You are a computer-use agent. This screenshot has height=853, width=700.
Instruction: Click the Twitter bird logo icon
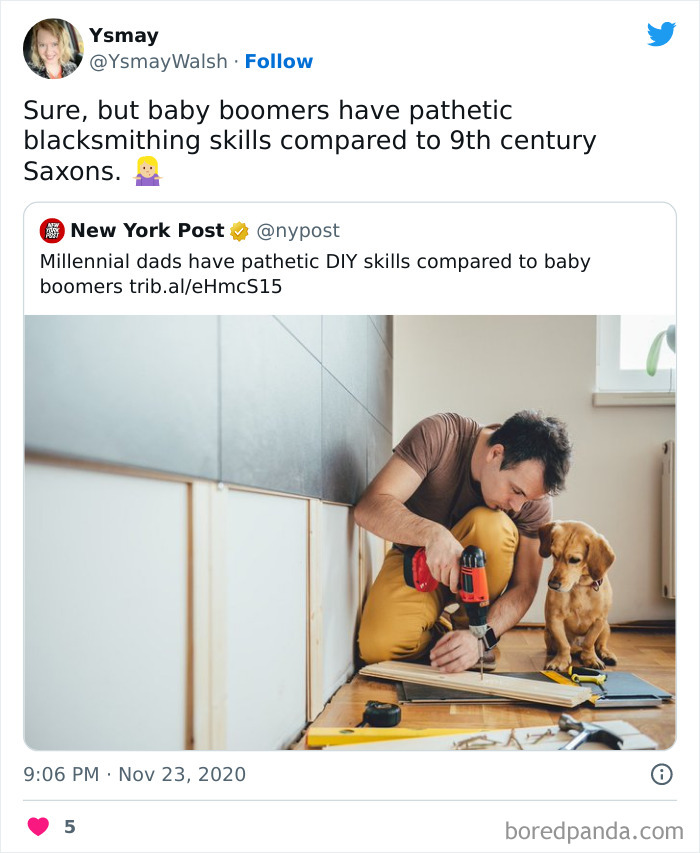662,33
